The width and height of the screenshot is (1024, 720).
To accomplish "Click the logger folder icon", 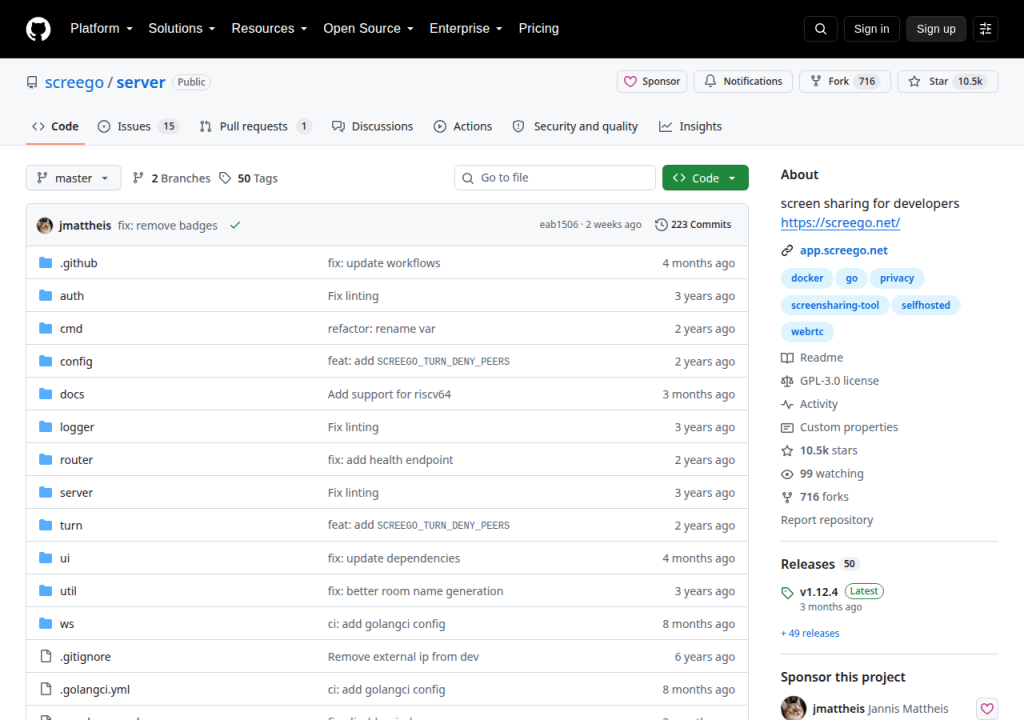I will pos(45,427).
